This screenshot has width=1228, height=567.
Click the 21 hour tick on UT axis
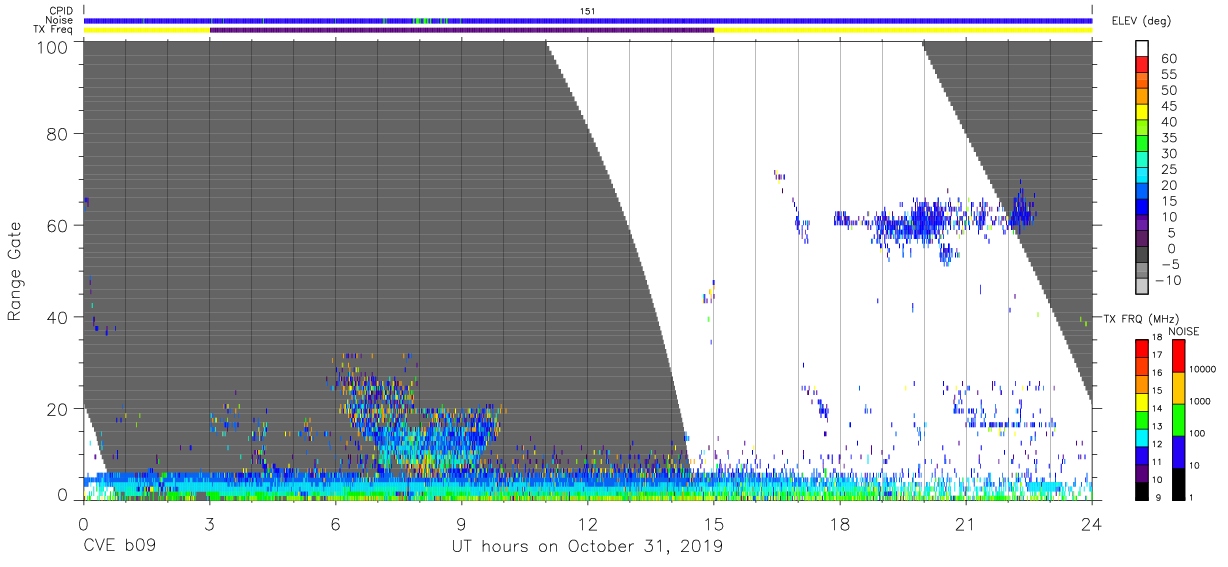point(965,524)
